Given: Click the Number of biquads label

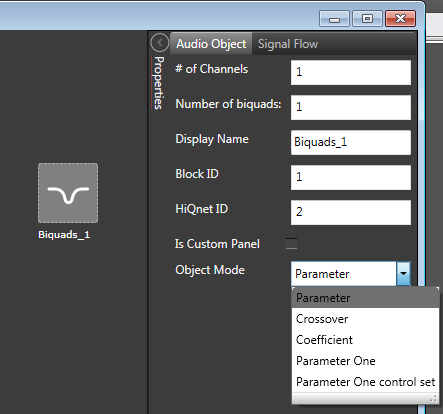Looking at the screenshot, I should click(228, 104).
